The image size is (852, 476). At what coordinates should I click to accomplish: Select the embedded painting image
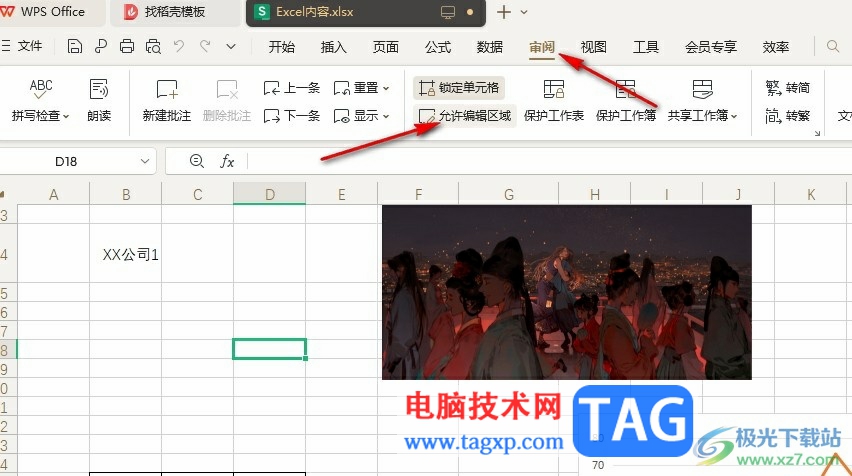tap(567, 292)
